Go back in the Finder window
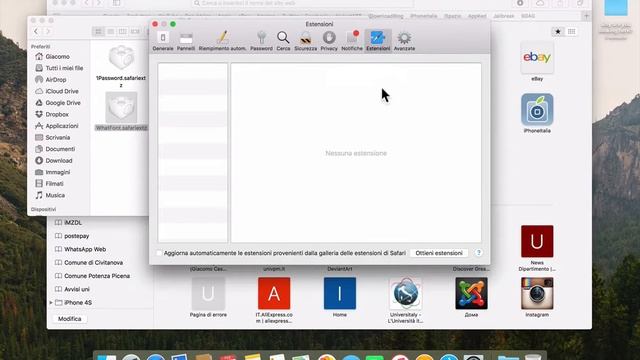 (x=36, y=31)
